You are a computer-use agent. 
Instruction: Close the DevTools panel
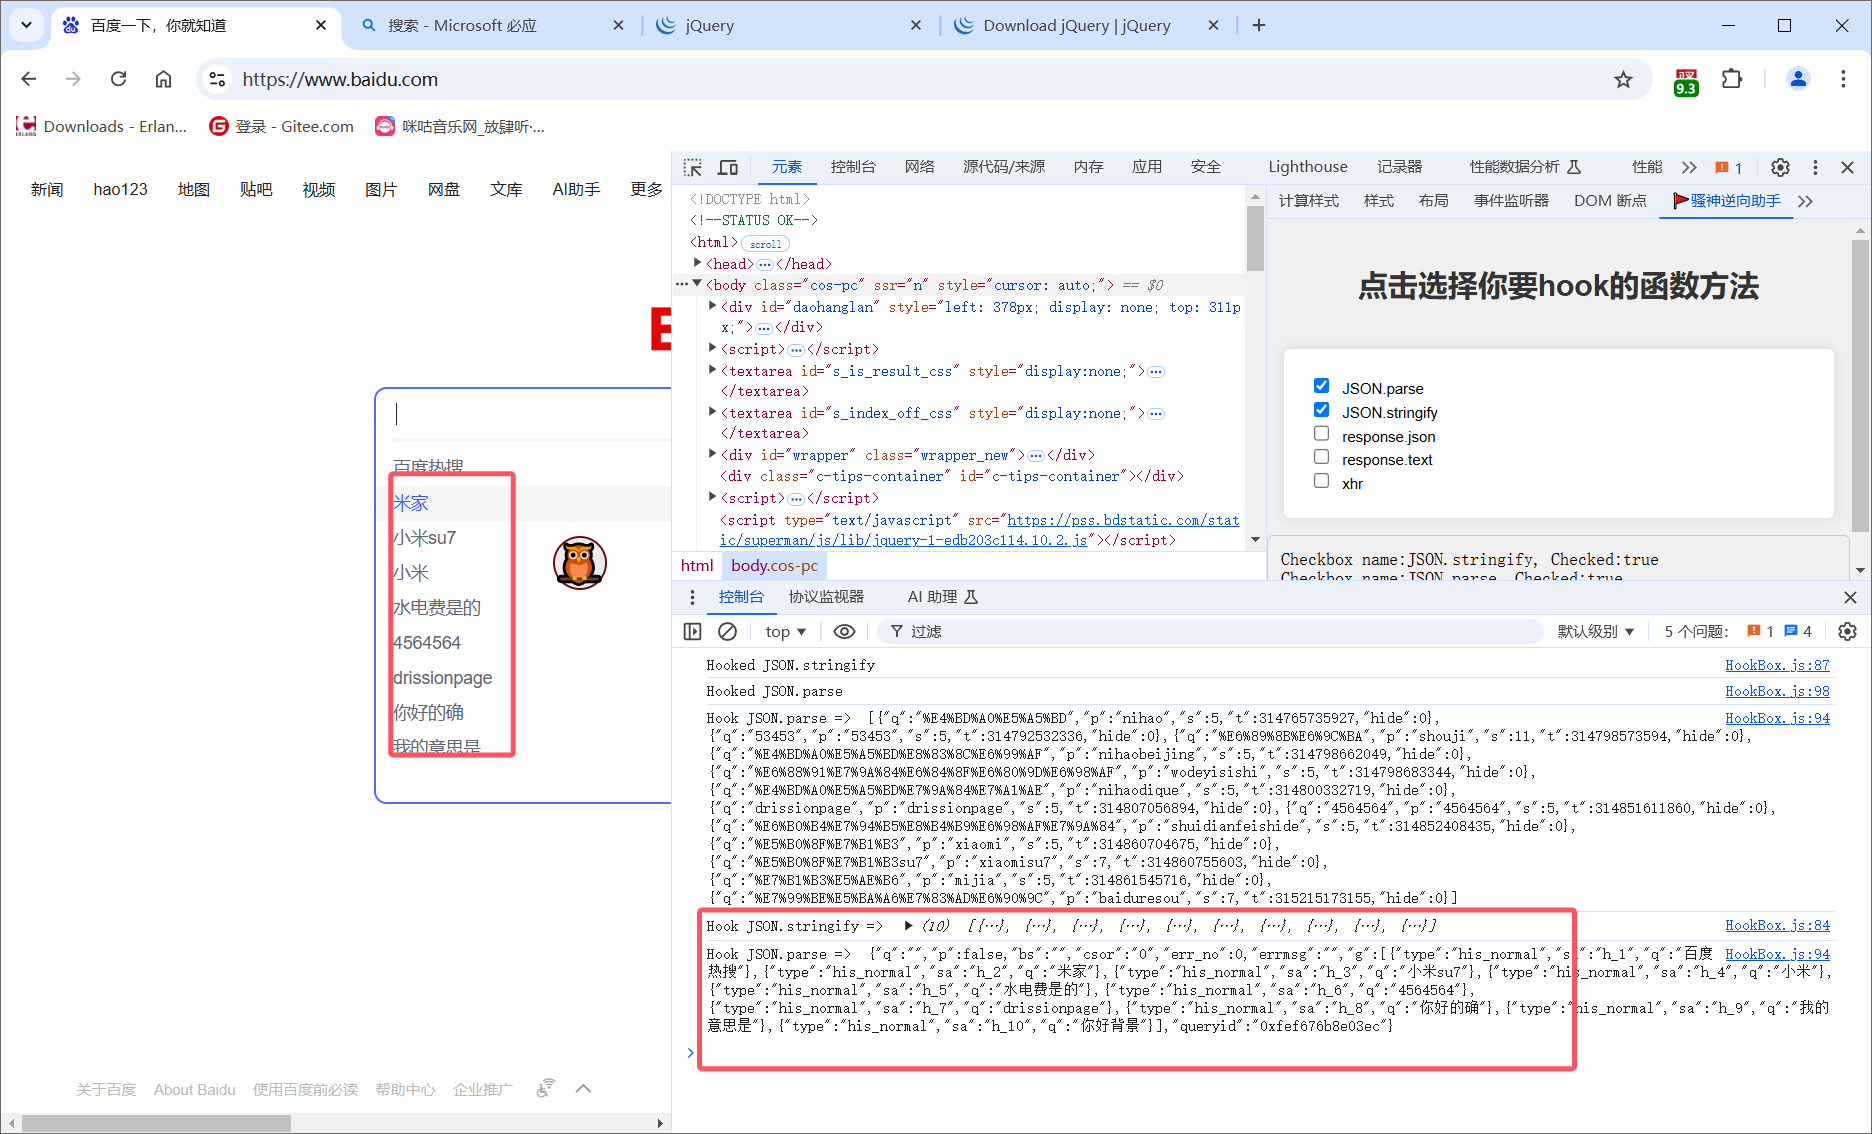1848,167
